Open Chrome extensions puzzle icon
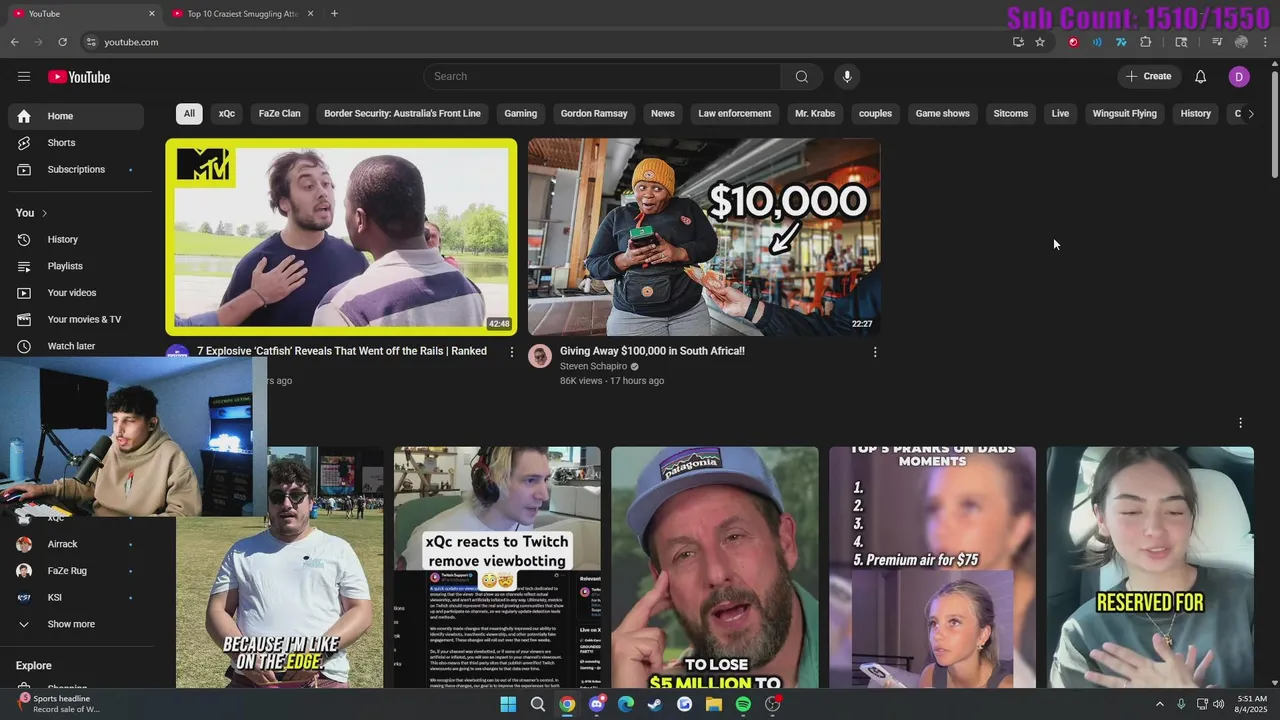Screen dimensions: 1280x720 [1146, 42]
